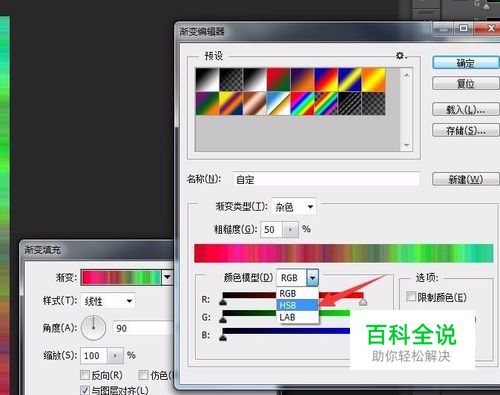Choose HSB from the color model list
The image size is (500, 395).
tap(297, 305)
